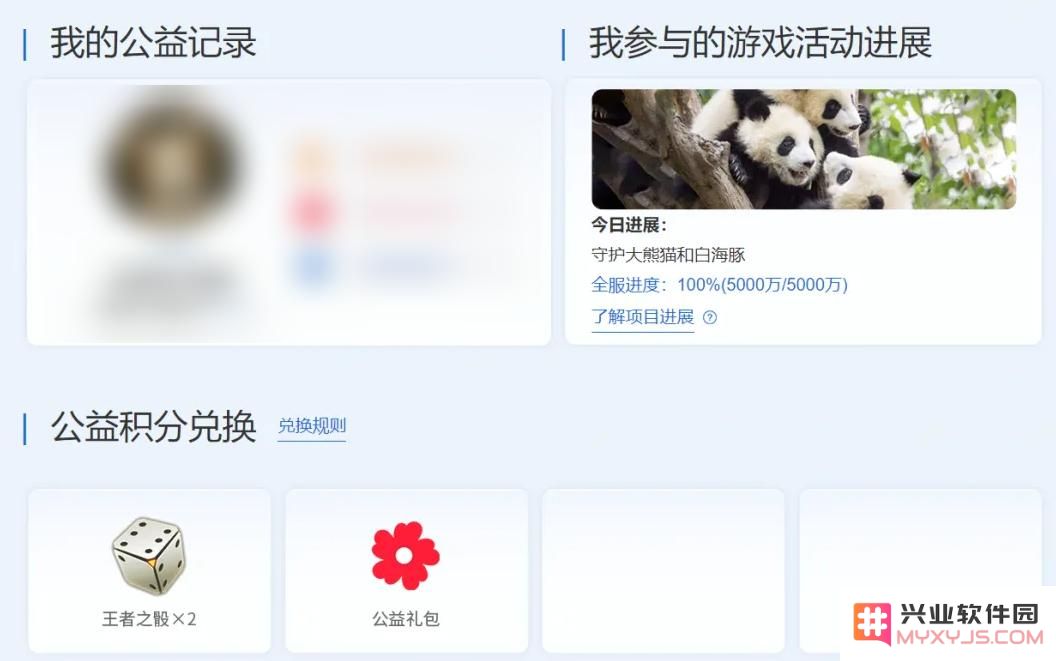Click the red flower 公益礼包 icon
This screenshot has height=661, width=1056.
click(x=405, y=556)
